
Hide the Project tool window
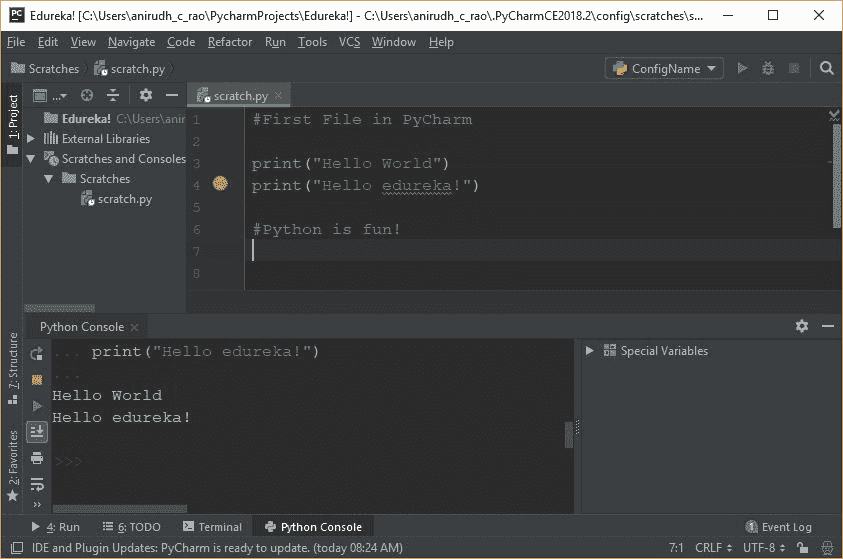click(x=172, y=96)
